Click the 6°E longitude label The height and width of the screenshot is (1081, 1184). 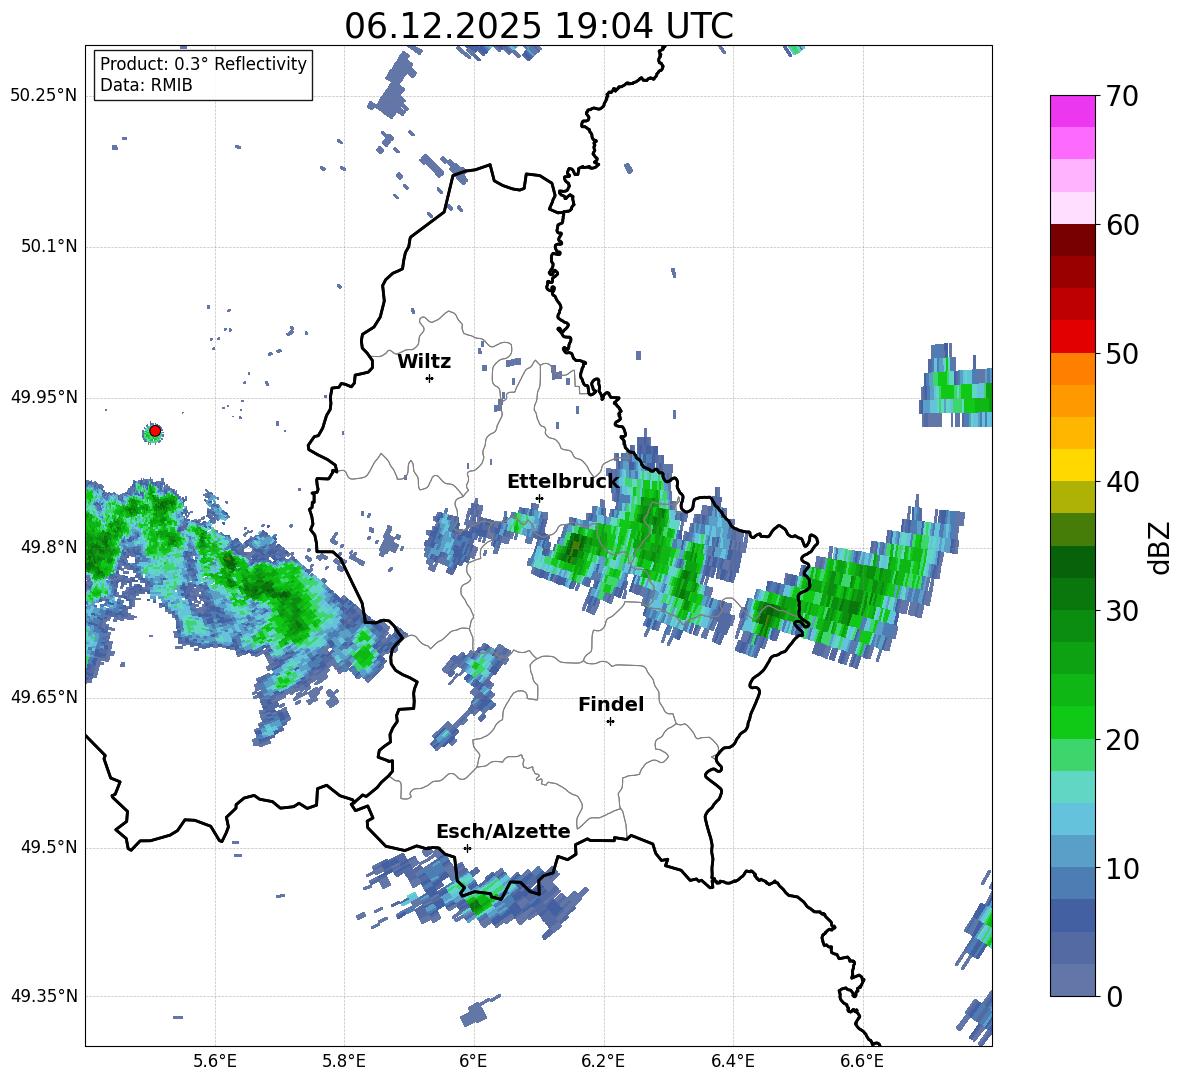(x=473, y=1061)
